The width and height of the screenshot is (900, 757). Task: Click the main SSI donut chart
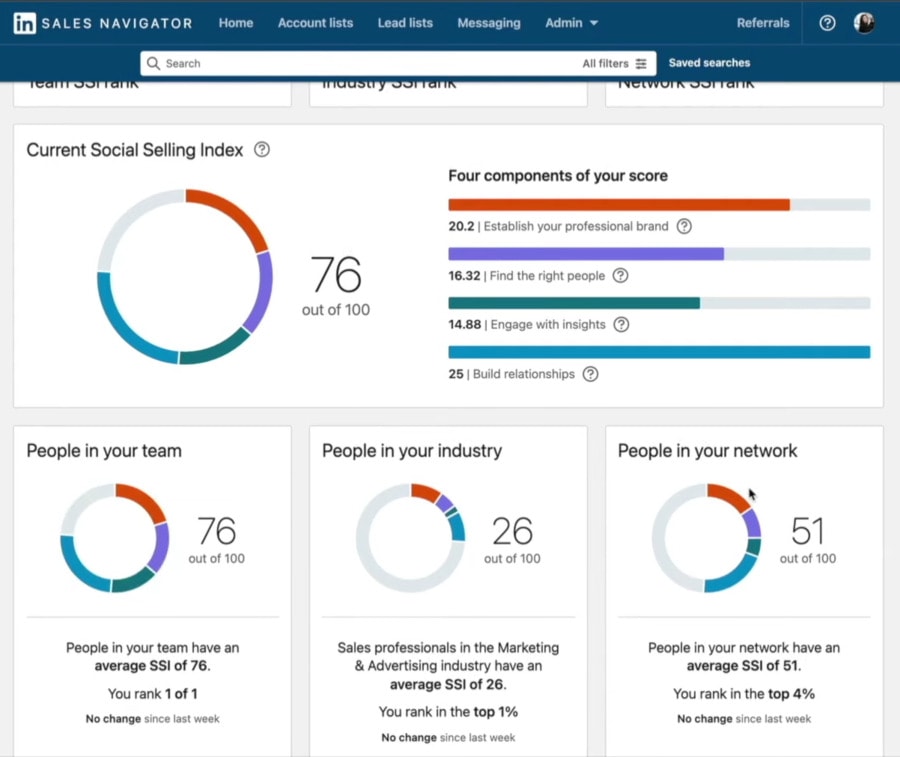coord(185,277)
